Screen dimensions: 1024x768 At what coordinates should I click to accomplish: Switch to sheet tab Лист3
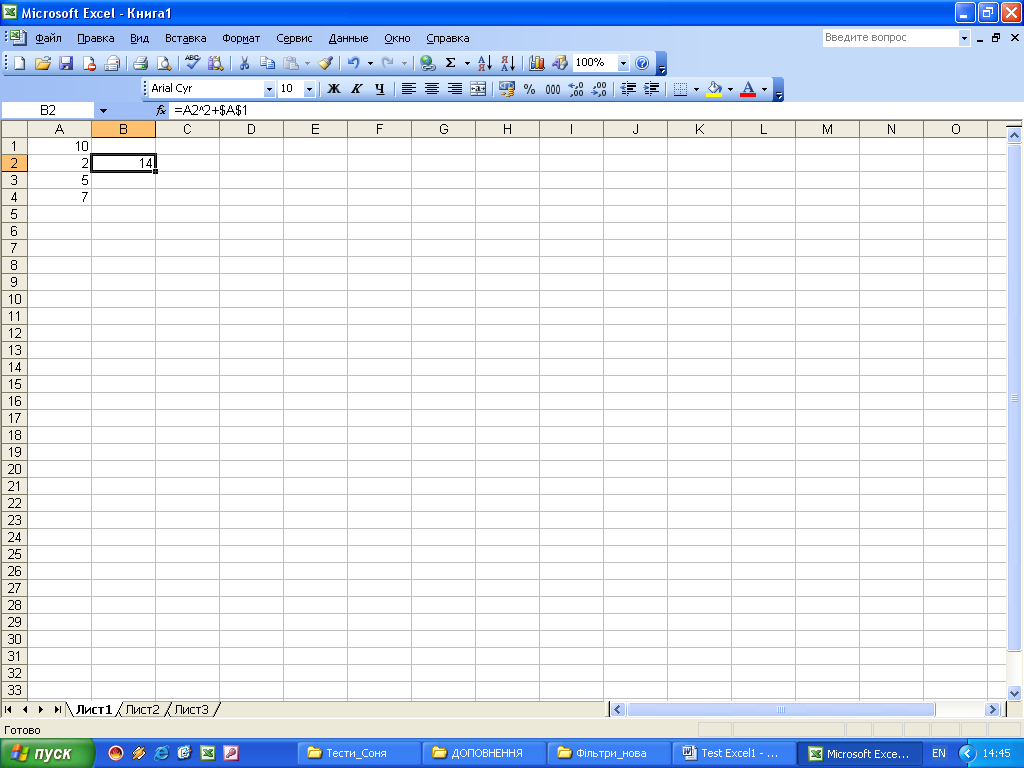(191, 709)
